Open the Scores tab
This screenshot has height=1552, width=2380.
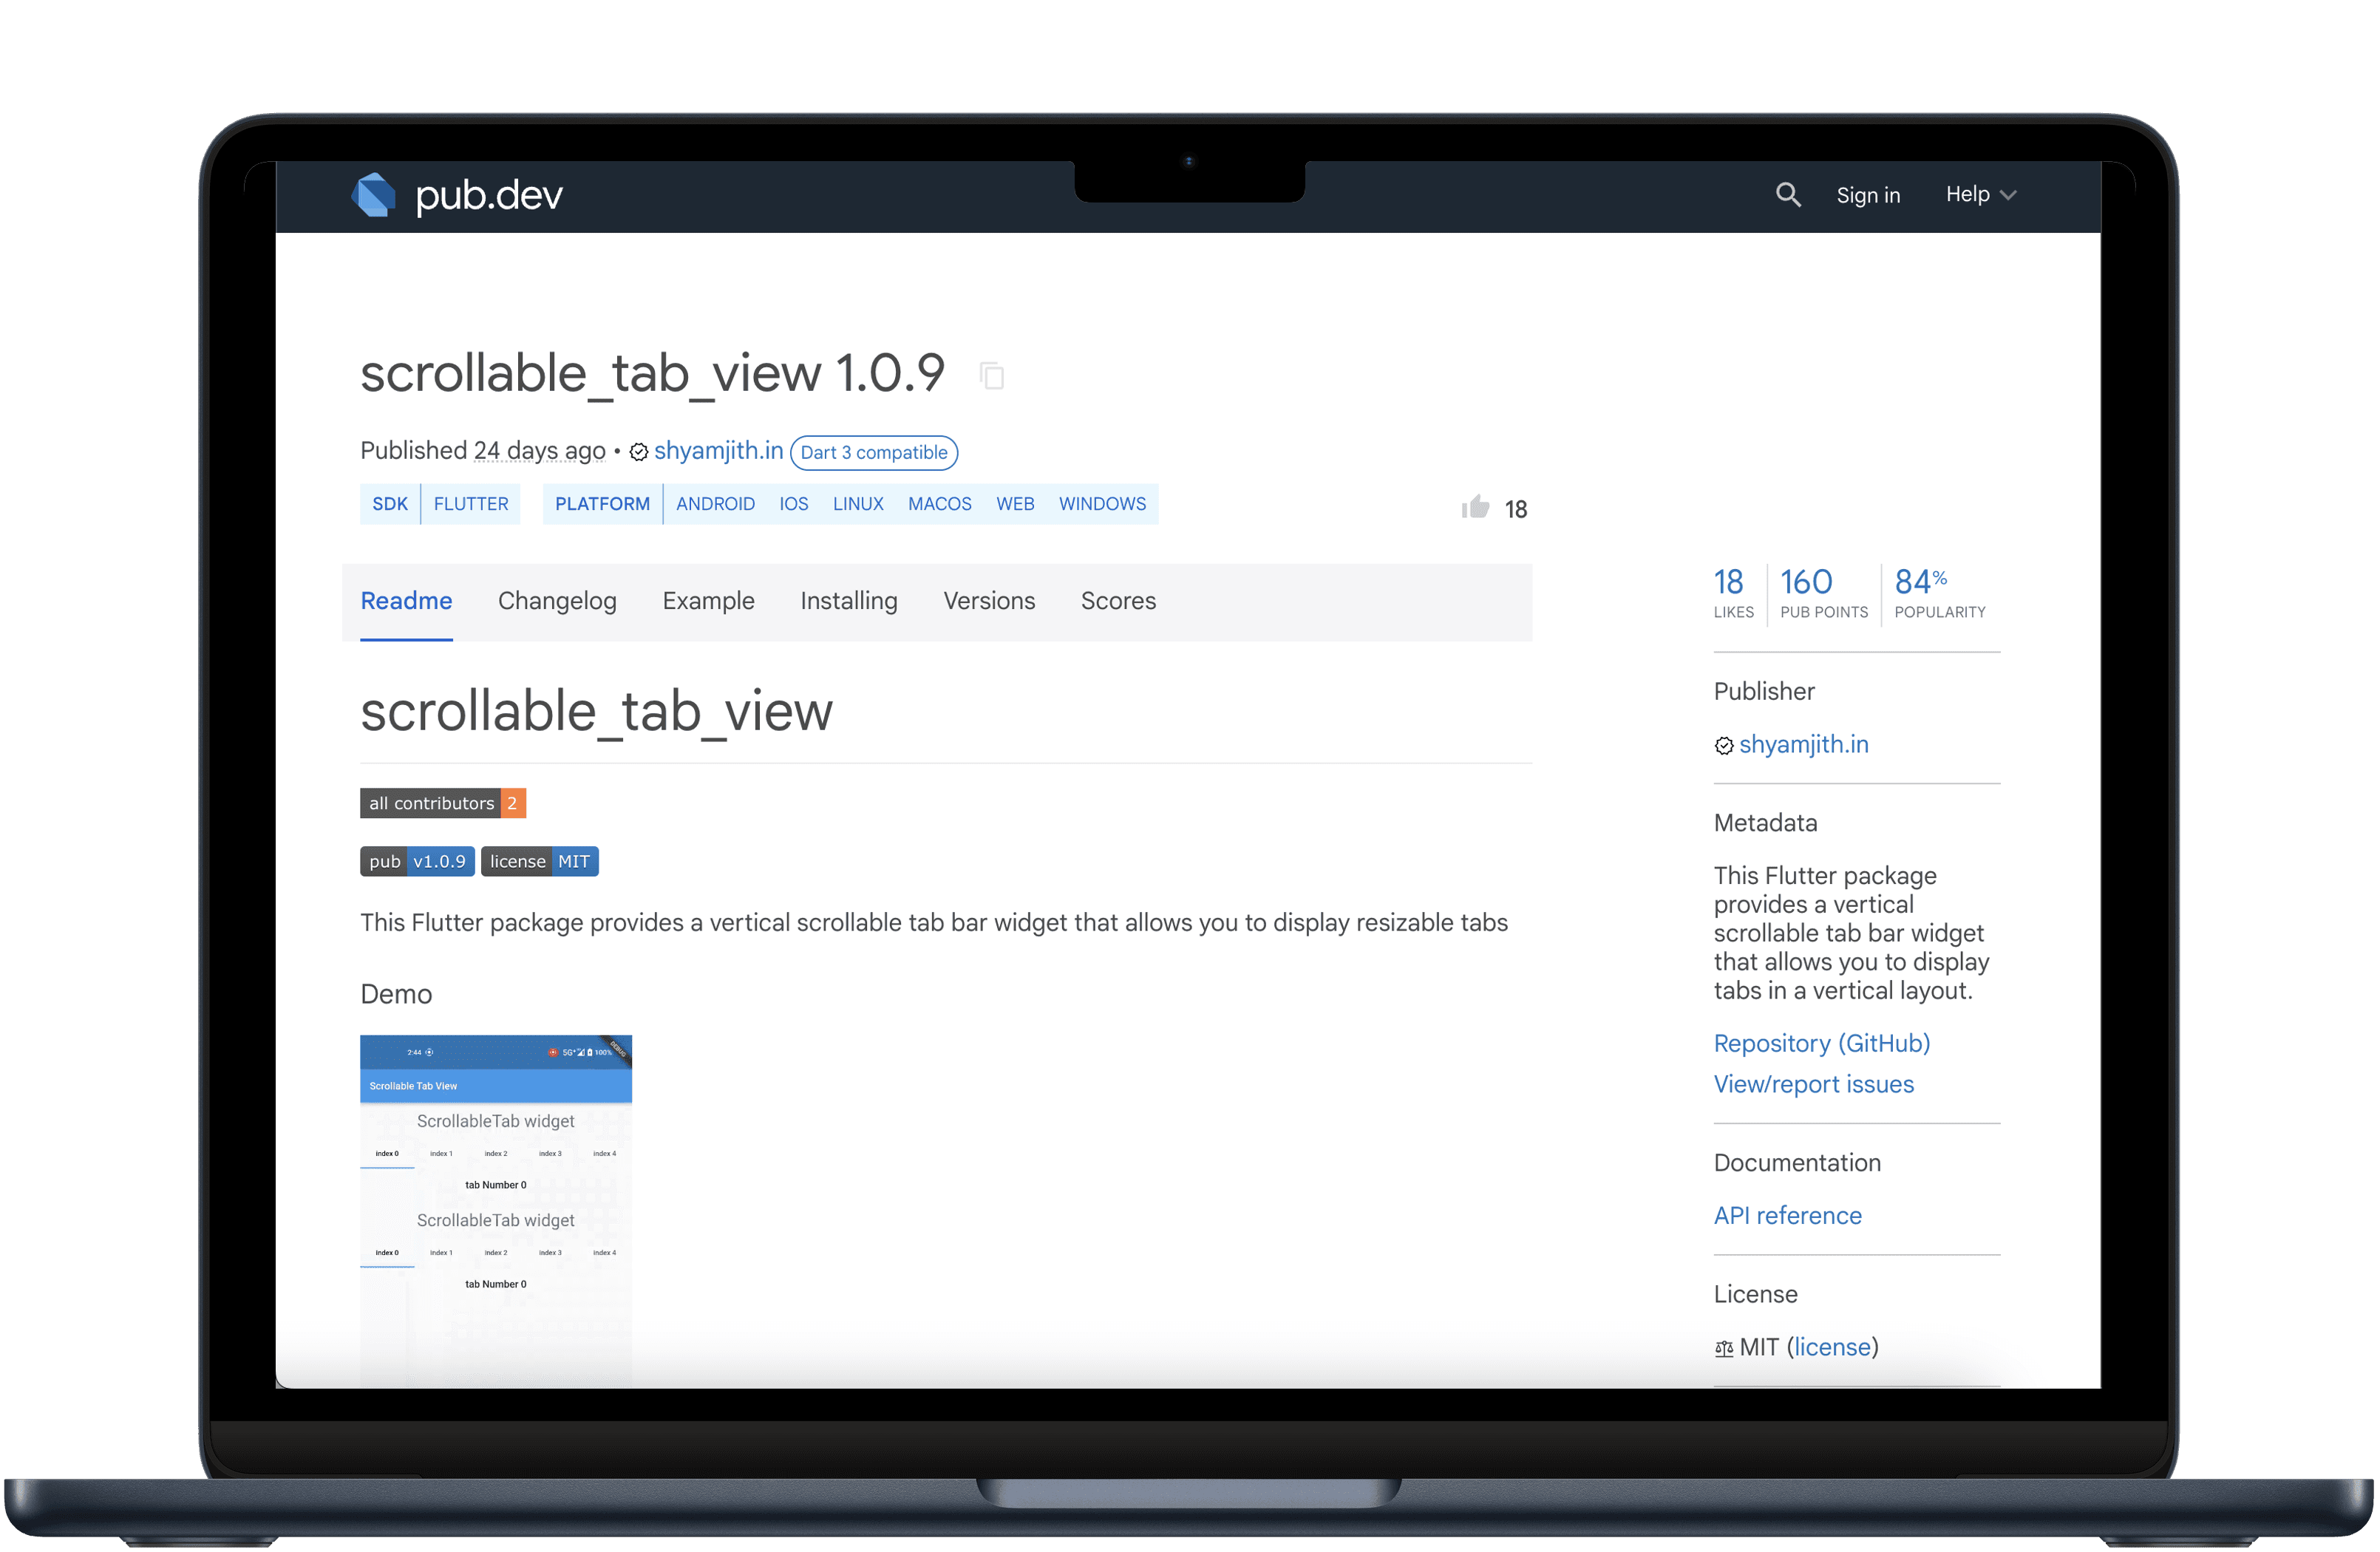pos(1118,601)
